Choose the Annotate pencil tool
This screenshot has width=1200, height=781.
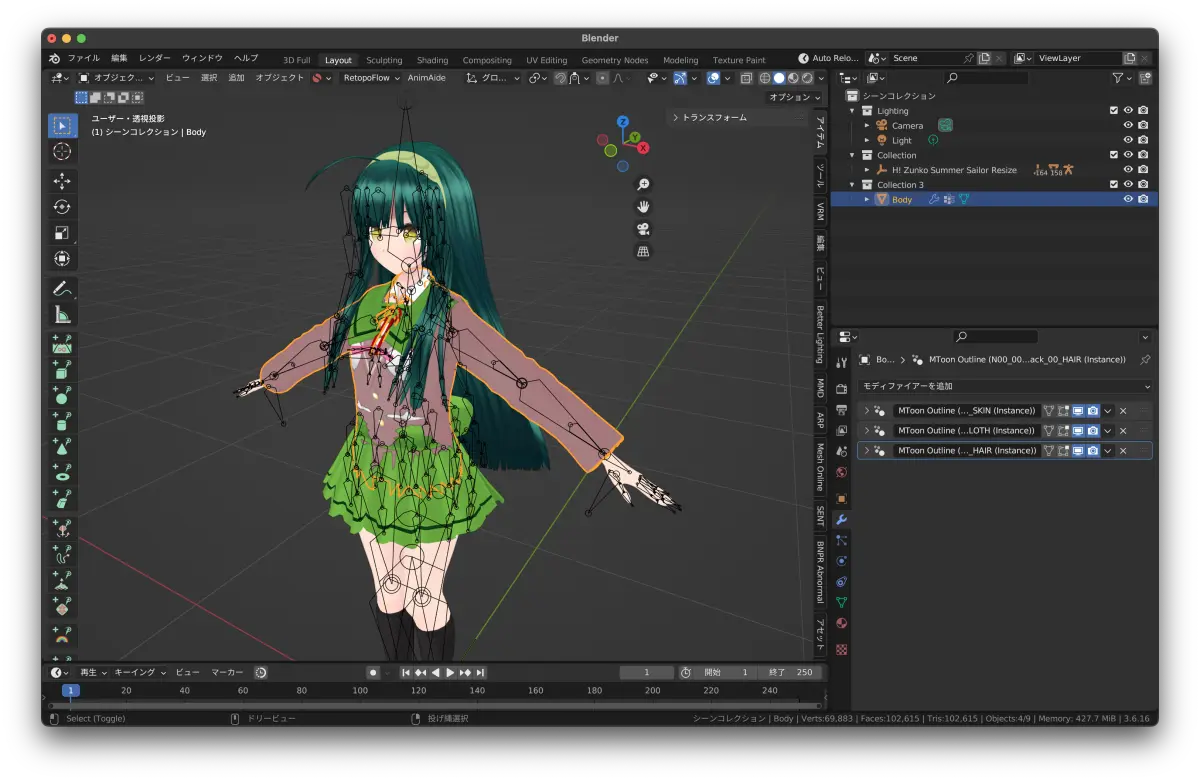[62, 289]
